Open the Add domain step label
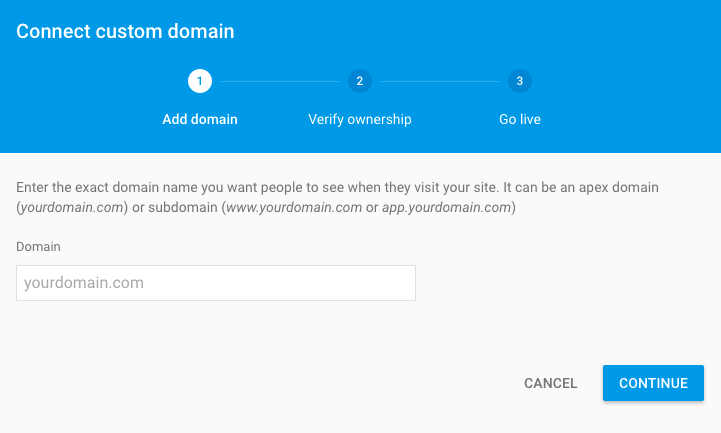The height and width of the screenshot is (433, 721). pyautogui.click(x=200, y=120)
